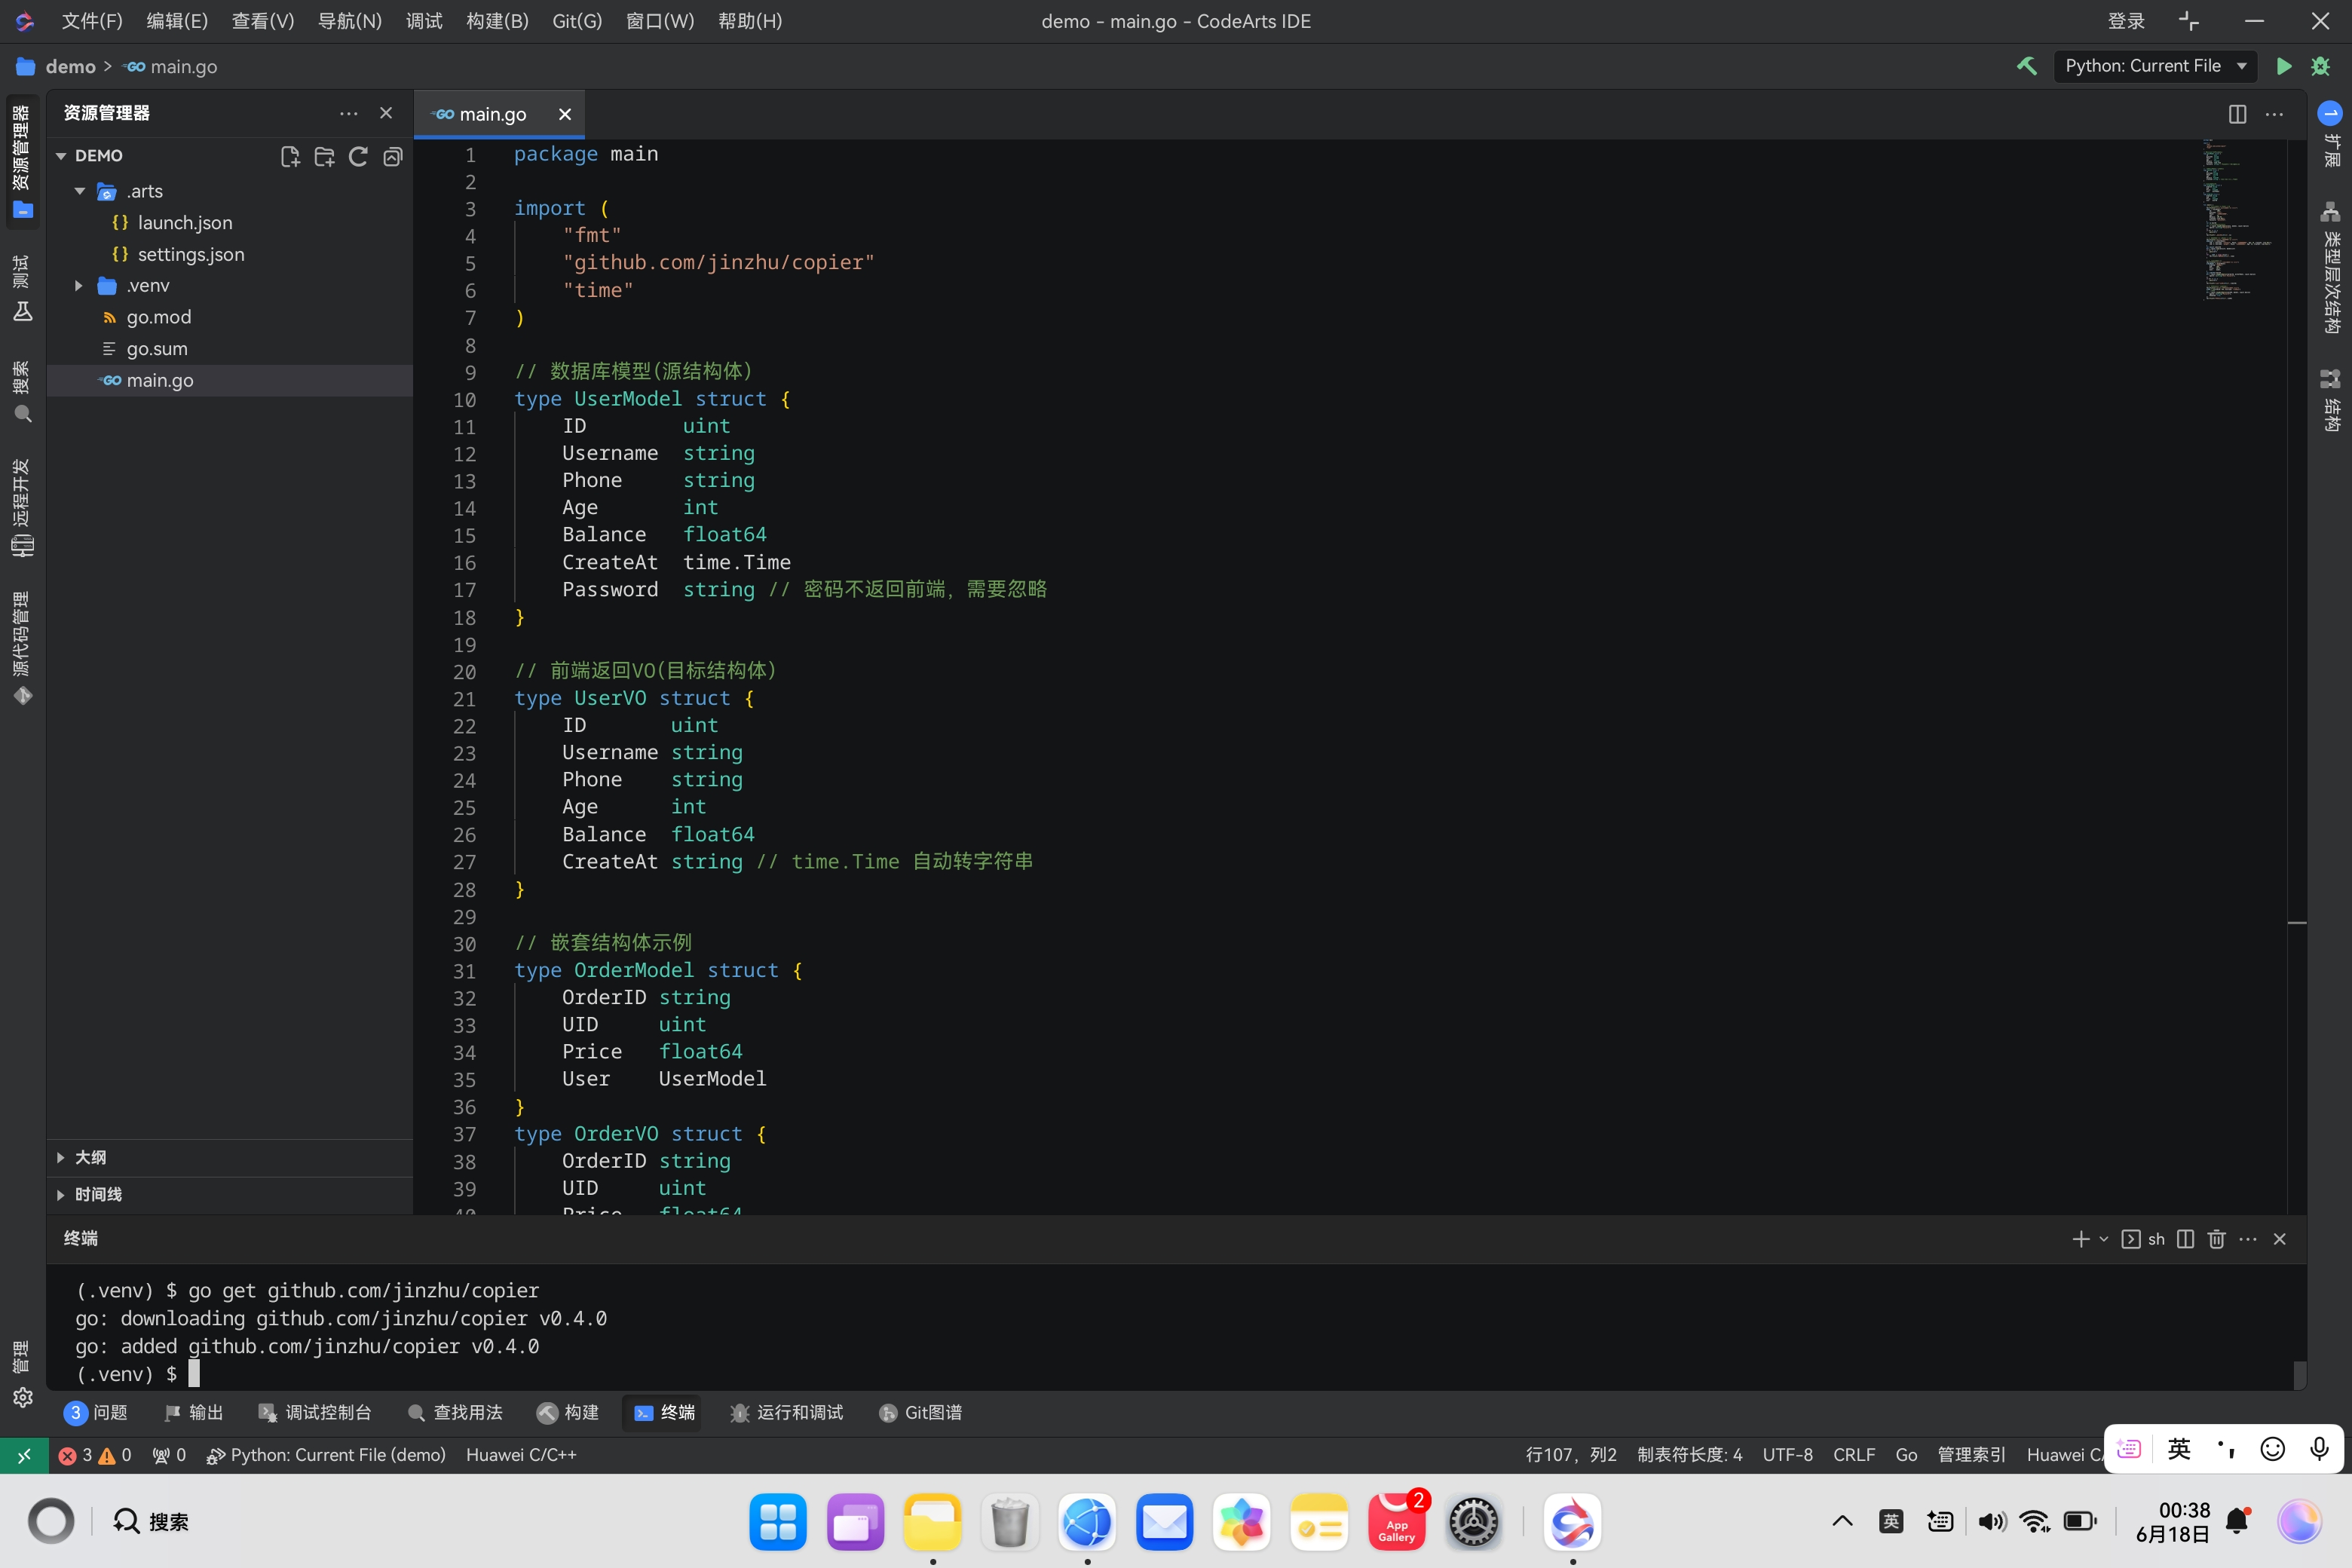Switch to the 调试控制台 tab

pyautogui.click(x=315, y=1412)
